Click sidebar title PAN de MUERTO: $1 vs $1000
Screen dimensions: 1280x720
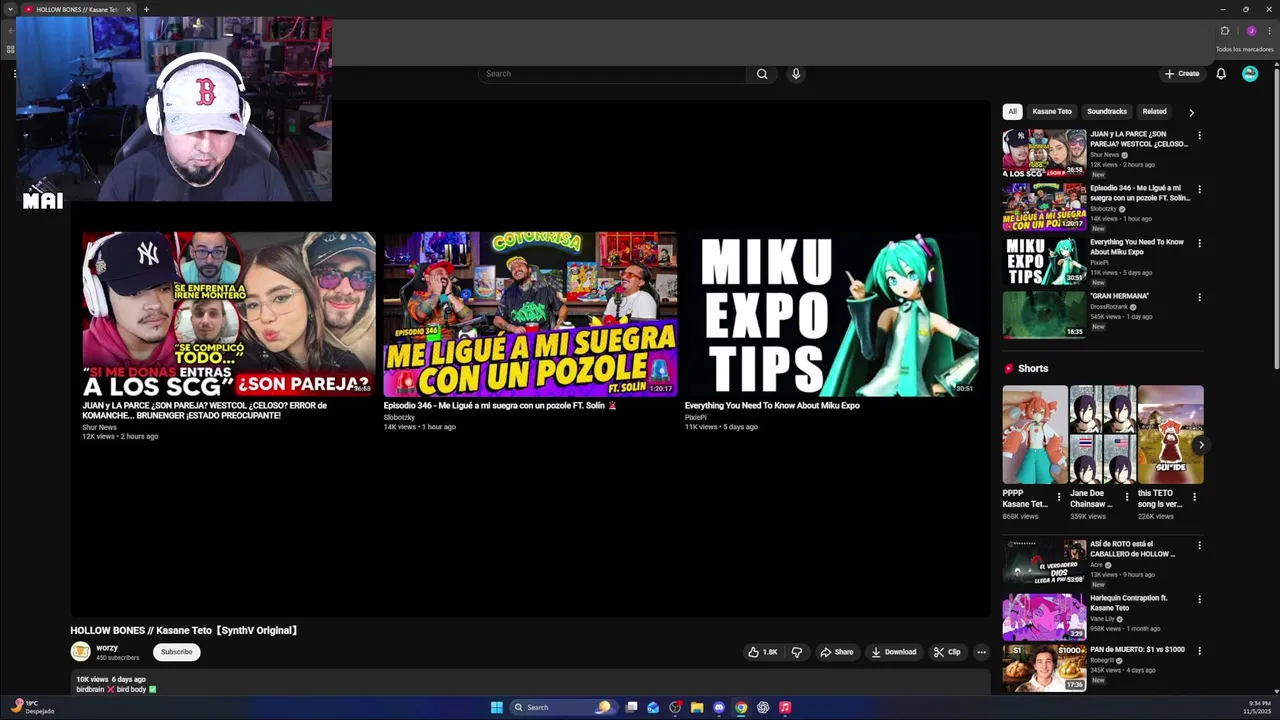(1137, 650)
